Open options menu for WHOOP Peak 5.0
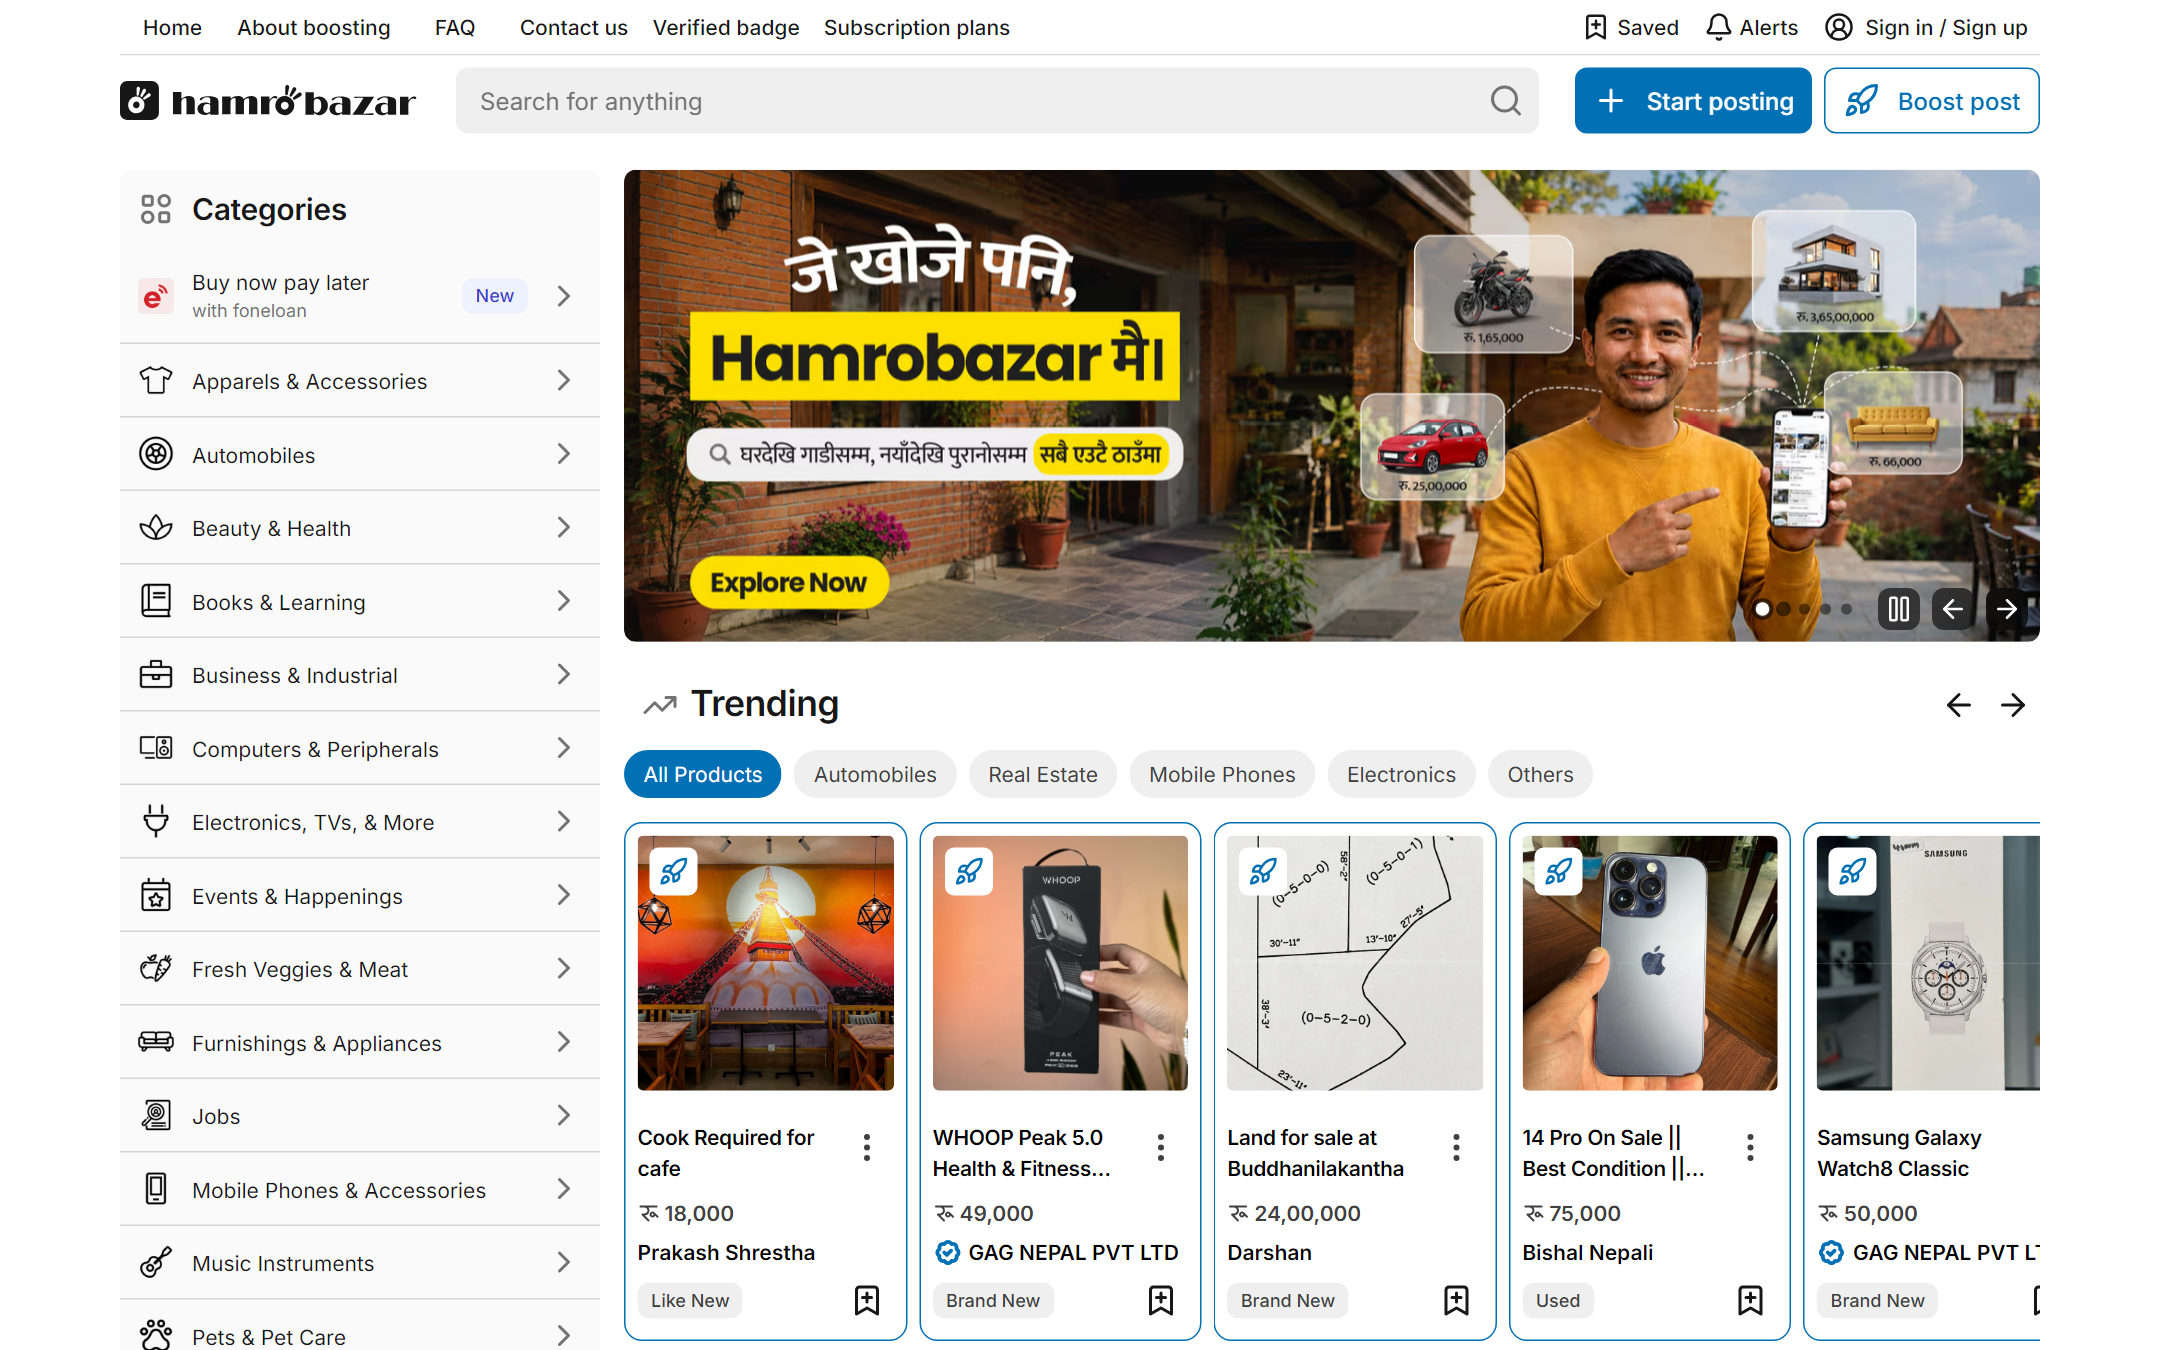The width and height of the screenshot is (2160, 1350). 1161,1147
